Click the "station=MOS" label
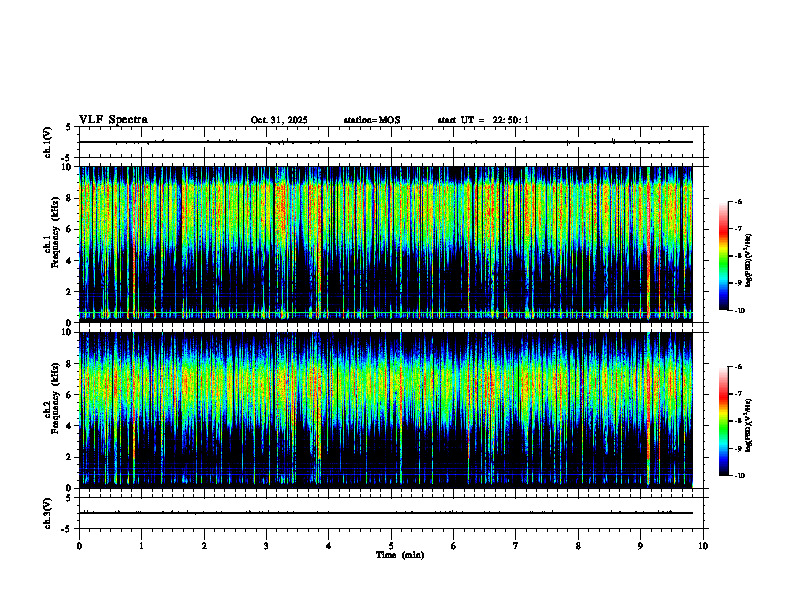 click(372, 120)
